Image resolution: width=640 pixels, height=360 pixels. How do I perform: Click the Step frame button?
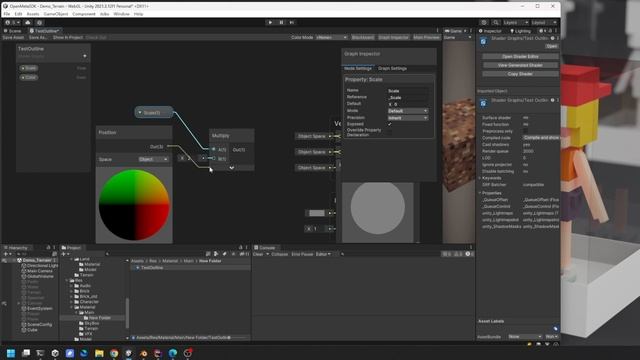(x=292, y=22)
